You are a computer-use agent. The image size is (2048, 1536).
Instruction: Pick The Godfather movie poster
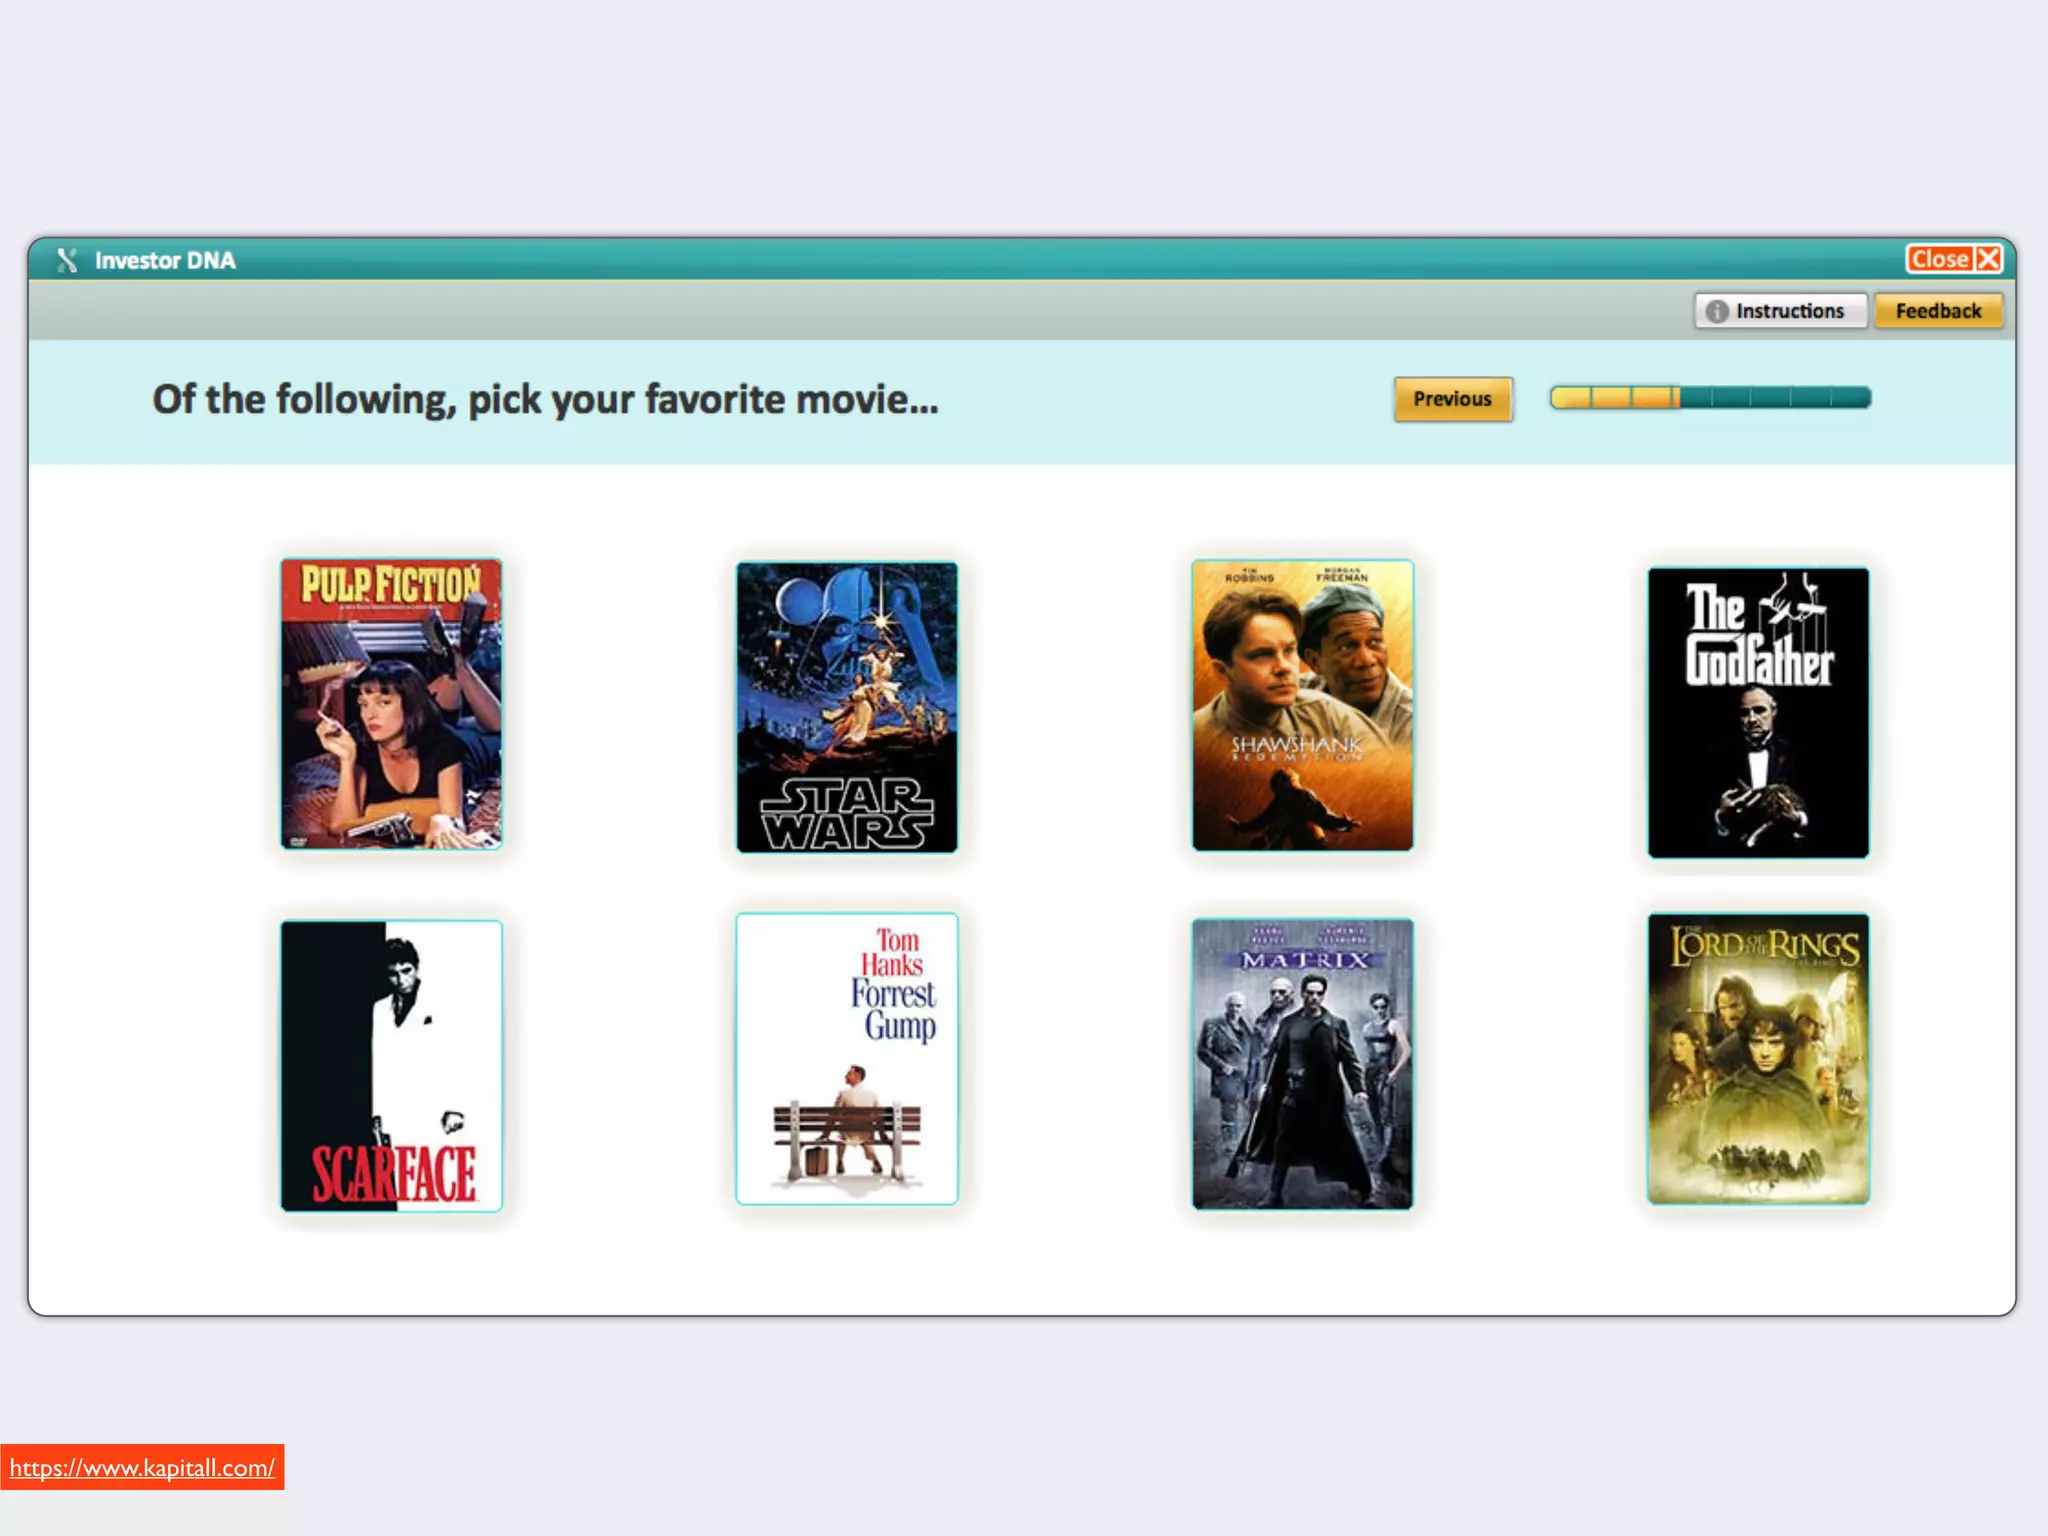coord(1758,712)
